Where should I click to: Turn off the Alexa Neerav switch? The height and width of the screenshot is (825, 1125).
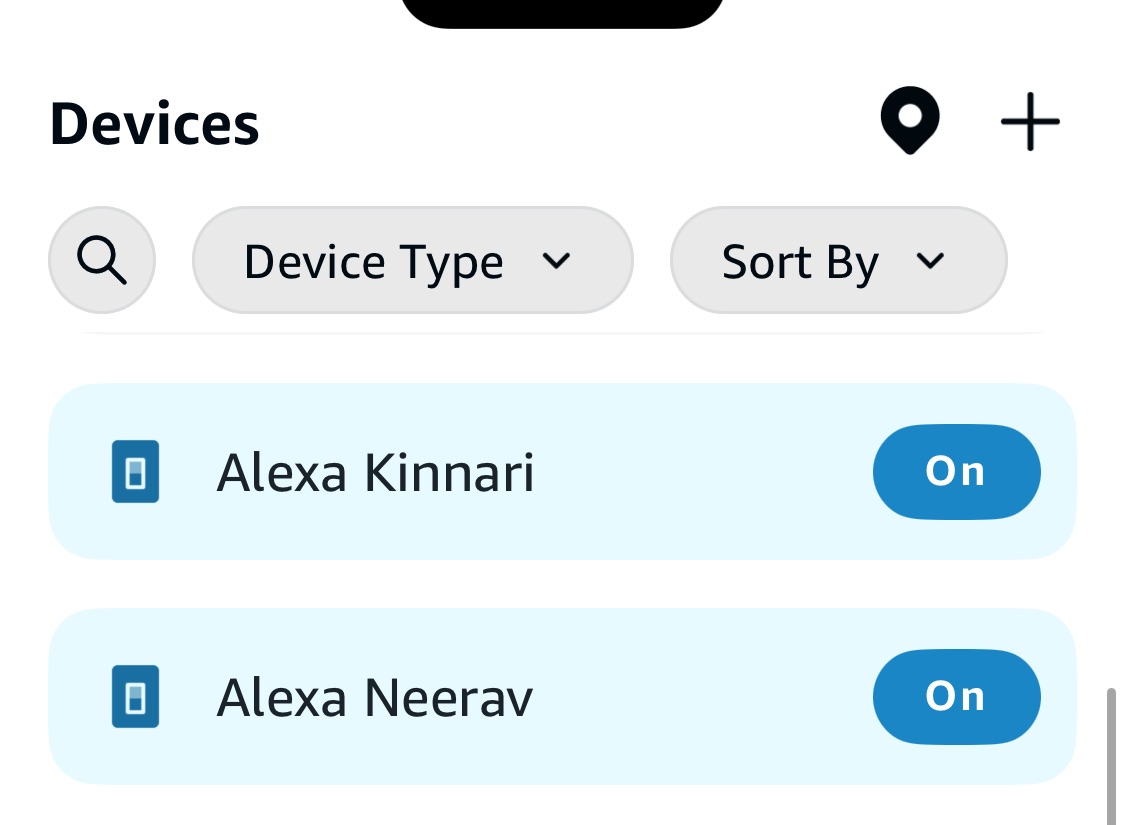tap(956, 697)
